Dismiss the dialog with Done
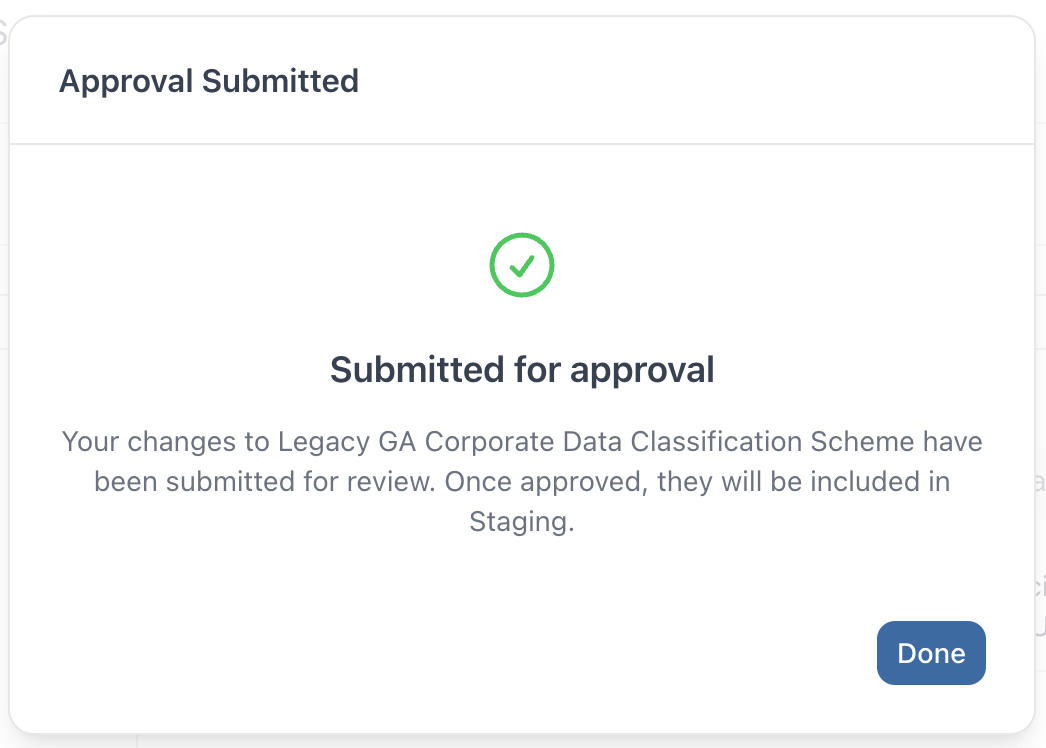The height and width of the screenshot is (748, 1046). 930,652
